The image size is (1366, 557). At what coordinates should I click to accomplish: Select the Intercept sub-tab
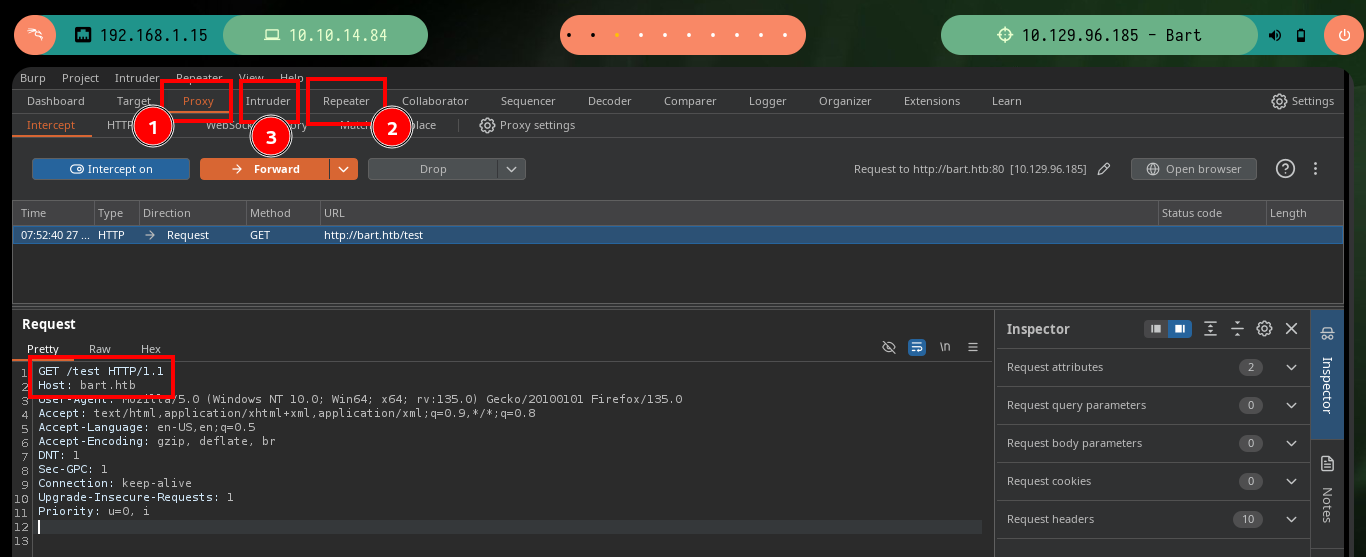click(51, 125)
